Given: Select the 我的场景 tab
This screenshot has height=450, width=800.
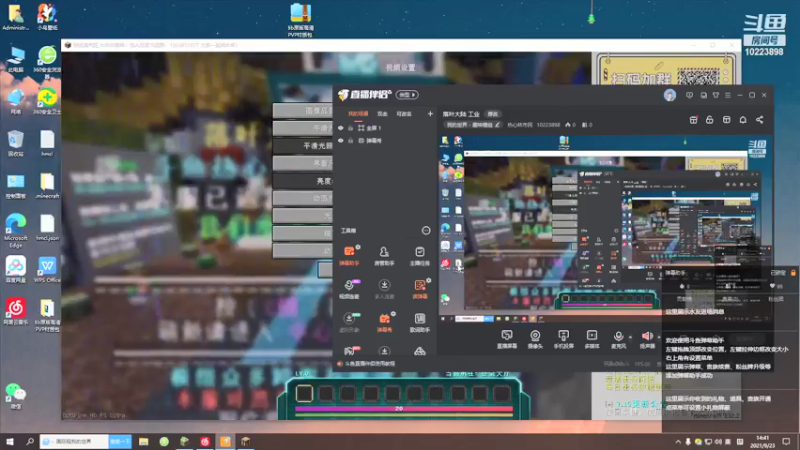Looking at the screenshot, I should point(358,114).
